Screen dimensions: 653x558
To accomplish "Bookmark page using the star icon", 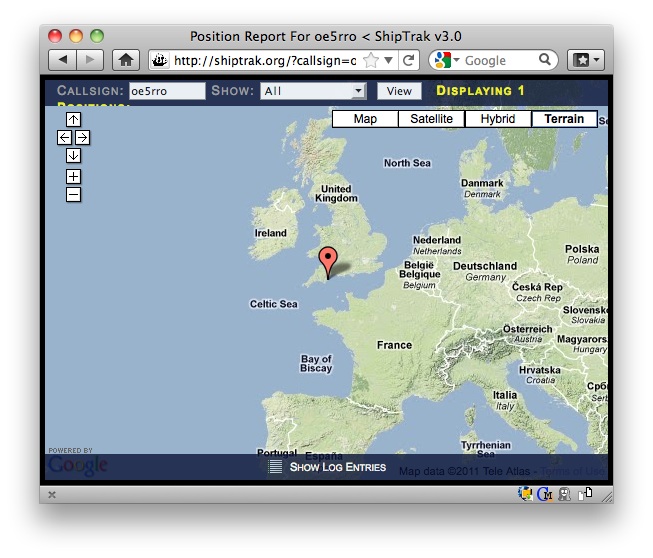I will [x=370, y=61].
